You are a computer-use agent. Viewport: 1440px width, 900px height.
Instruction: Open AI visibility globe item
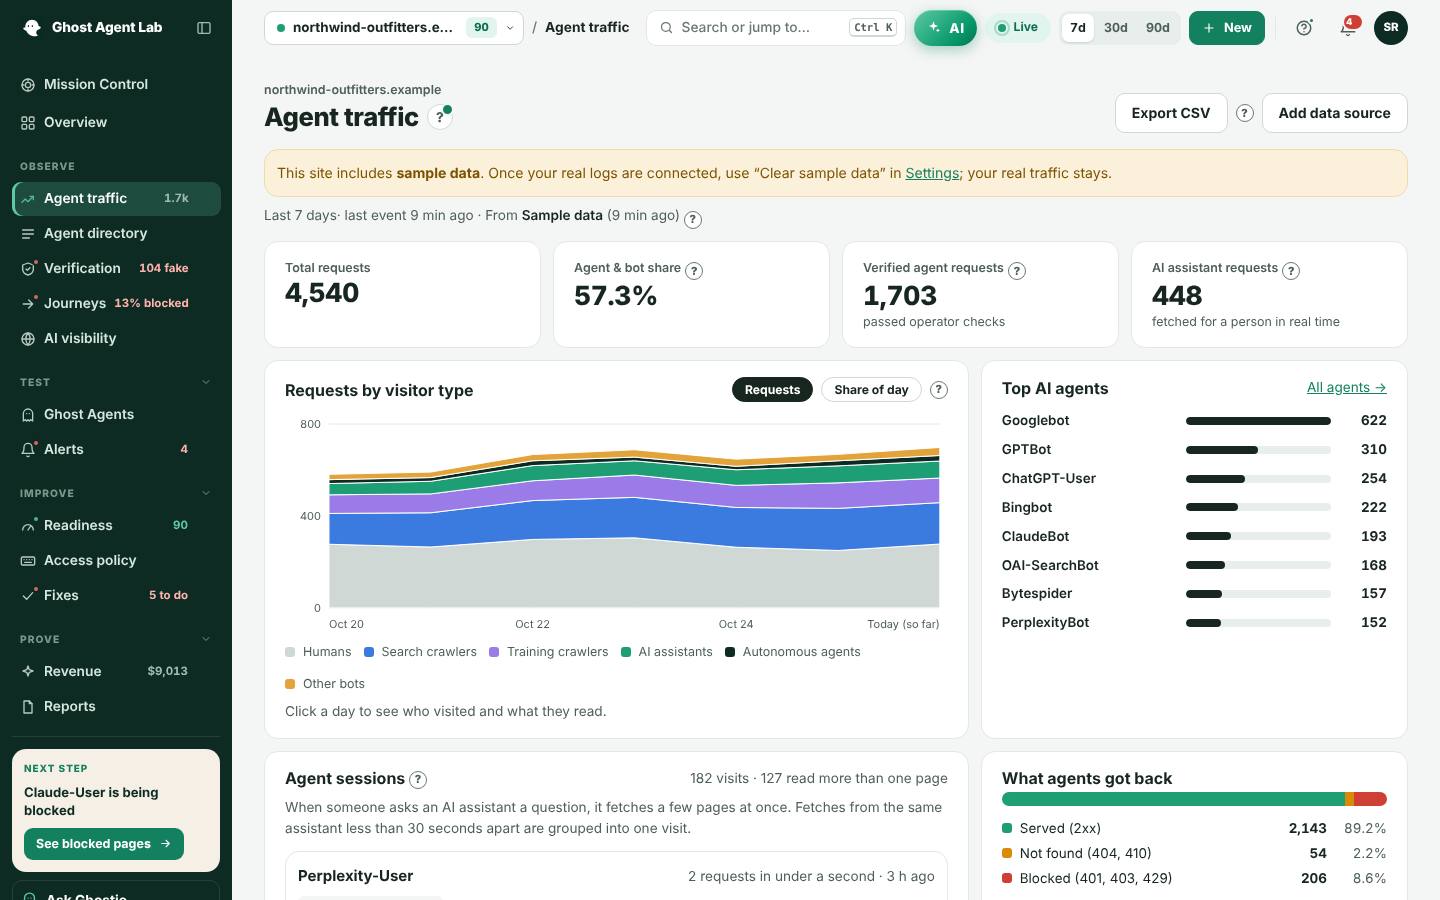[116, 339]
